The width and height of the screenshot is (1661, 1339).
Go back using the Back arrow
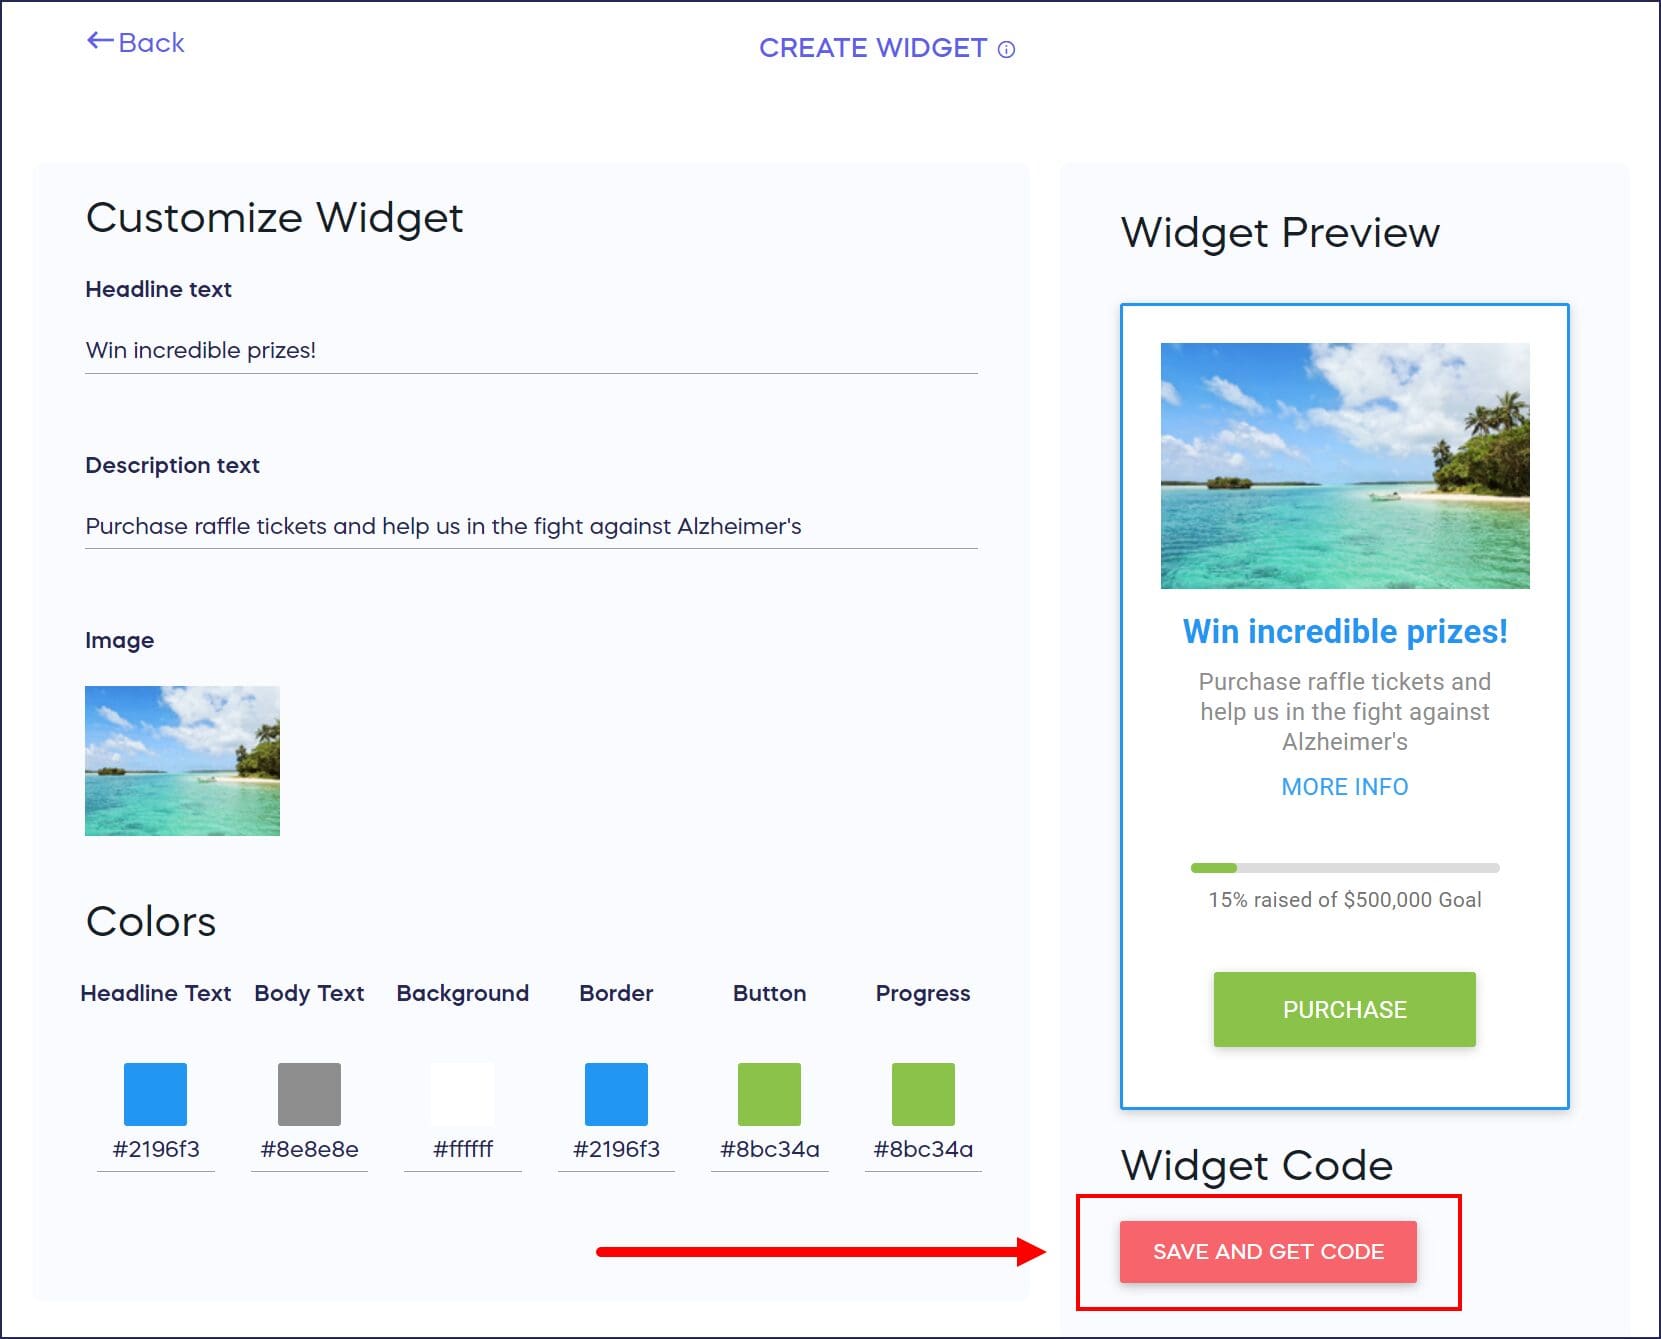click(x=136, y=43)
